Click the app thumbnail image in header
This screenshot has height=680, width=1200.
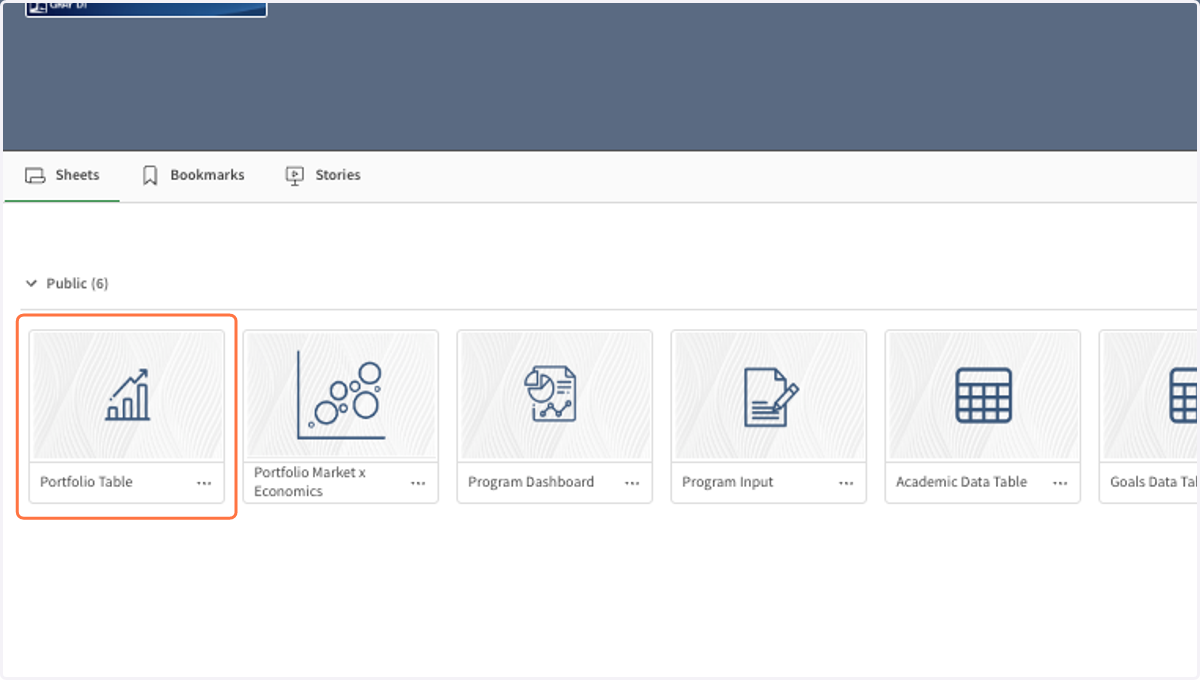(146, 8)
